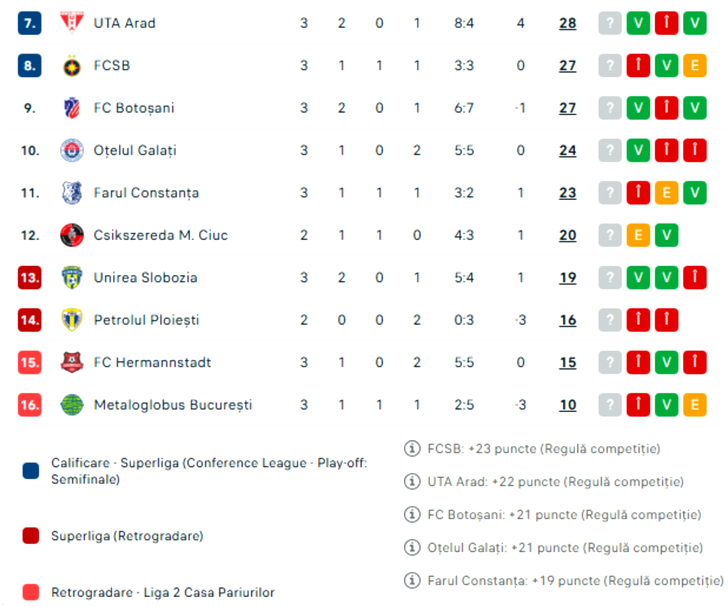Click the FC Hermannstadt club logo

(x=70, y=362)
